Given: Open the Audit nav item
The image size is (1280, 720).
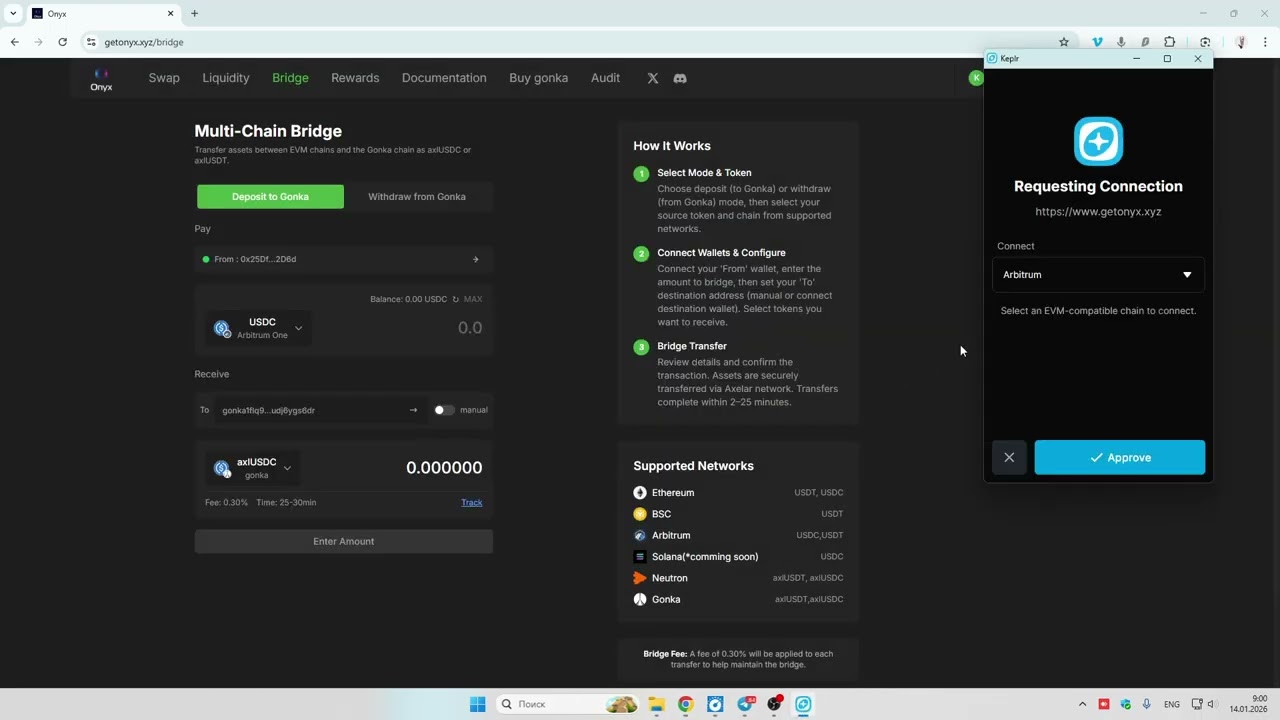Looking at the screenshot, I should [x=605, y=78].
